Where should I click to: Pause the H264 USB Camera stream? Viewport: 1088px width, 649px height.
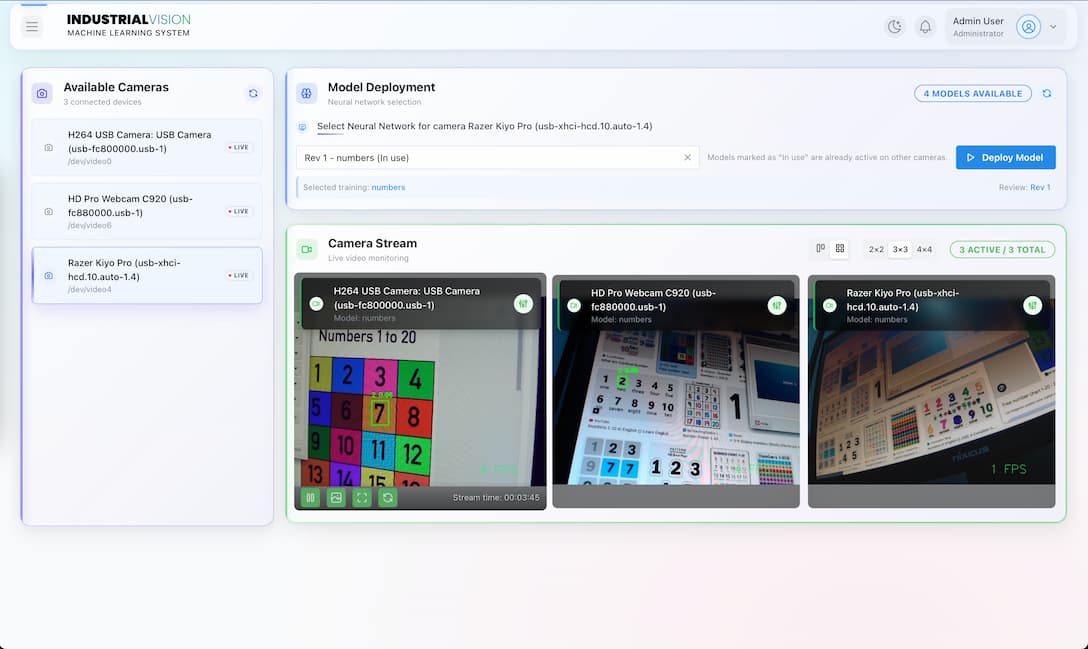coord(310,497)
